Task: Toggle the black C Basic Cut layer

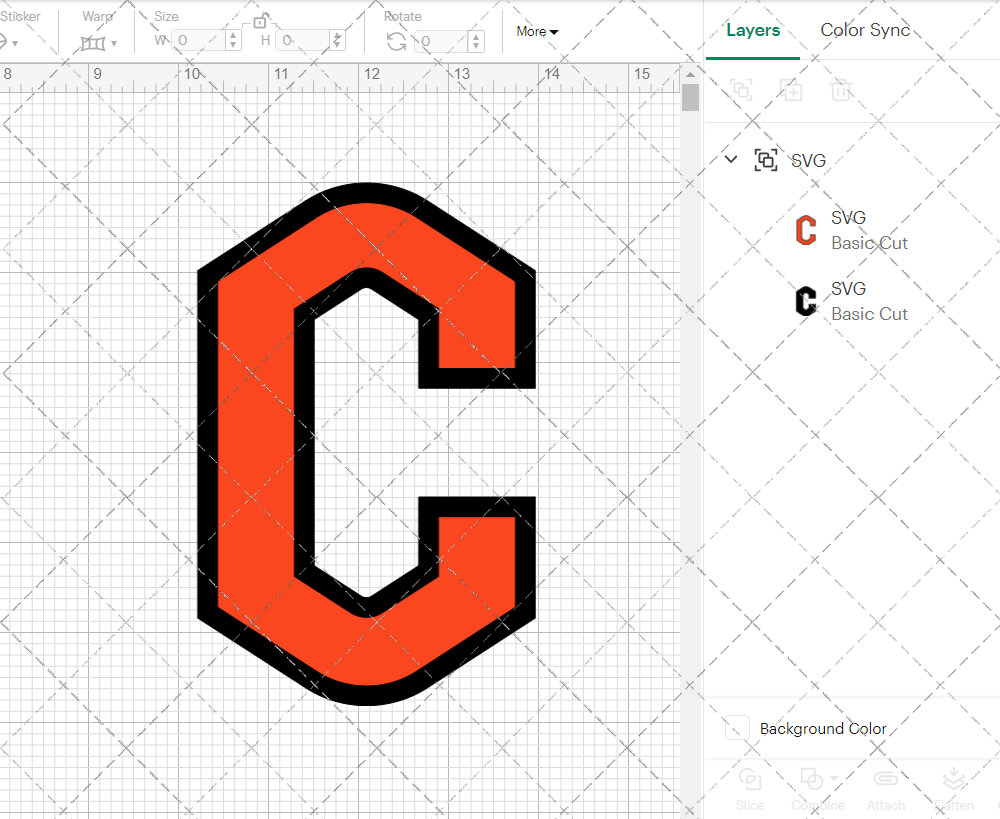Action: pos(806,301)
